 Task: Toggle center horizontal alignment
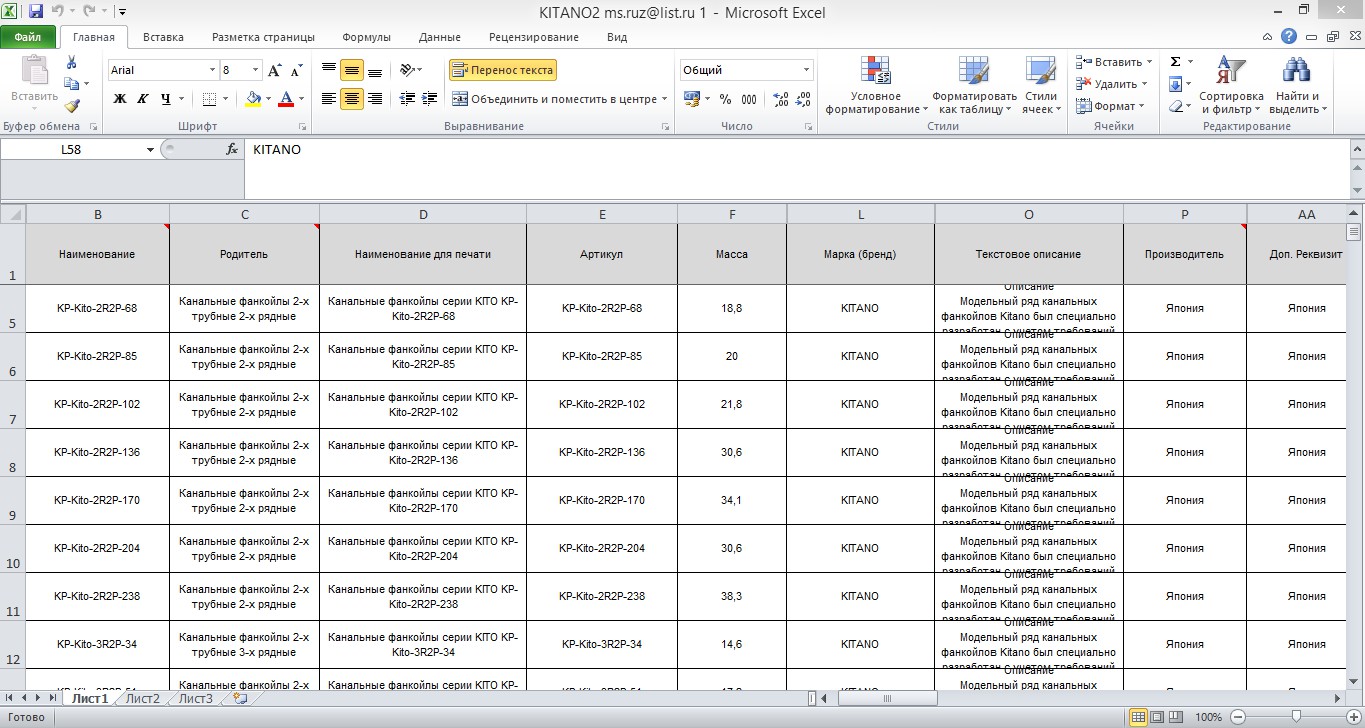(351, 99)
